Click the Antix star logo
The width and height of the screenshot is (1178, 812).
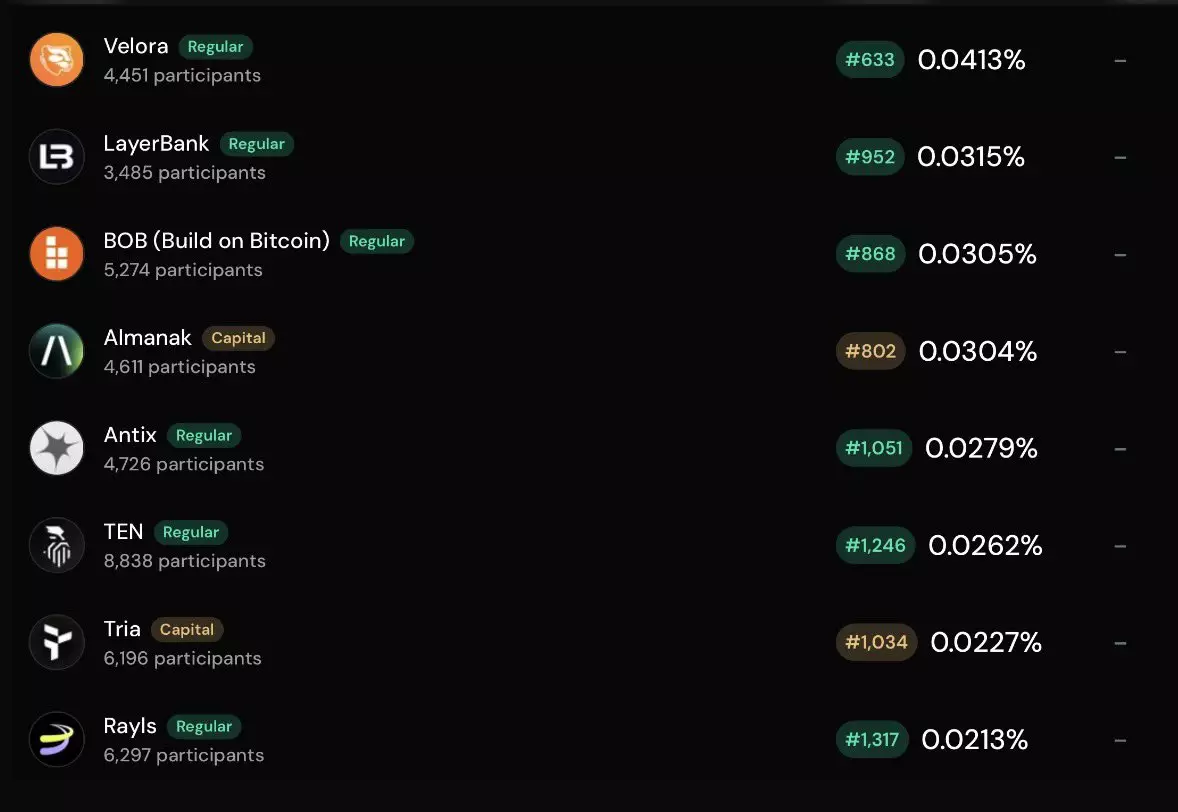point(57,448)
